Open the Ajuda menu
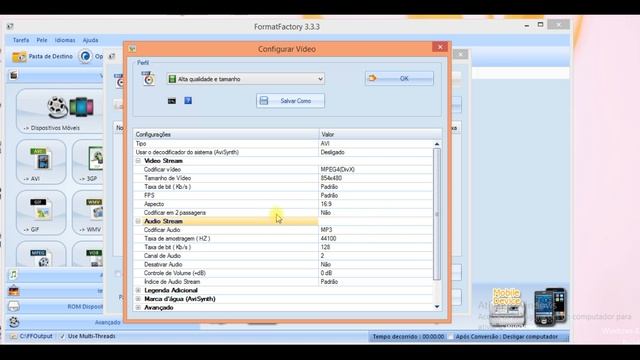 [x=90, y=40]
